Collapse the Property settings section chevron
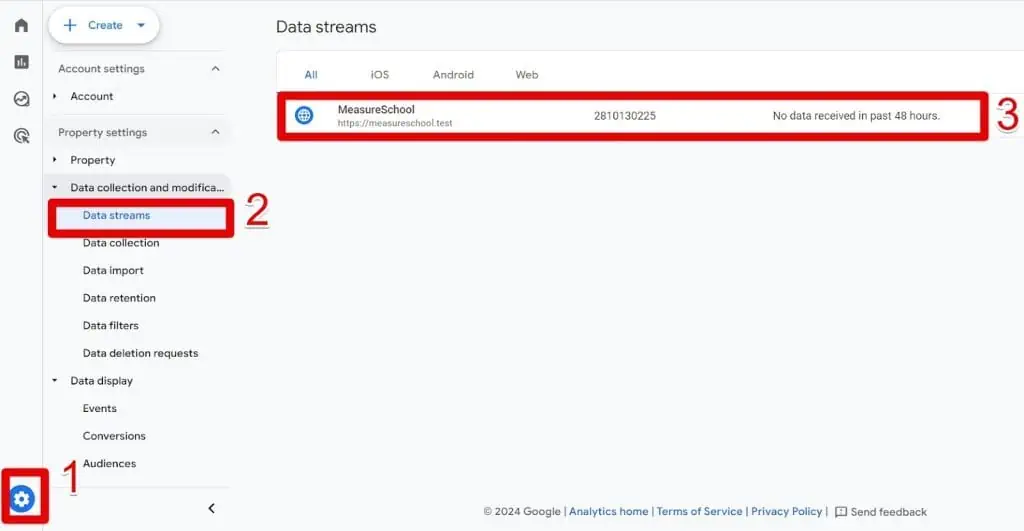This screenshot has height=531, width=1024. tap(216, 132)
